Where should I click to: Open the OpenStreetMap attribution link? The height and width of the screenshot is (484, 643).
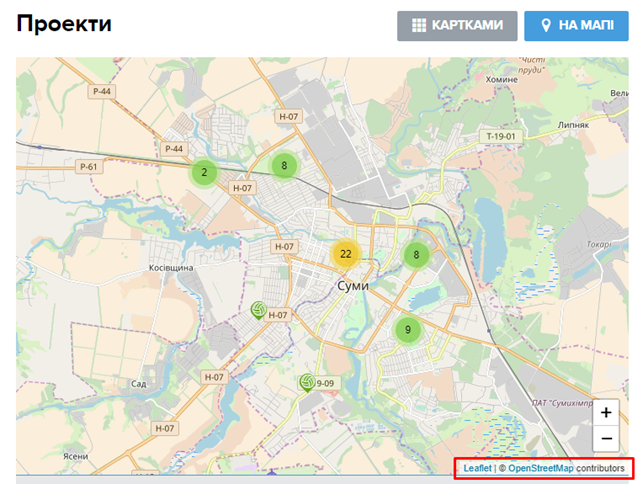pos(540,468)
